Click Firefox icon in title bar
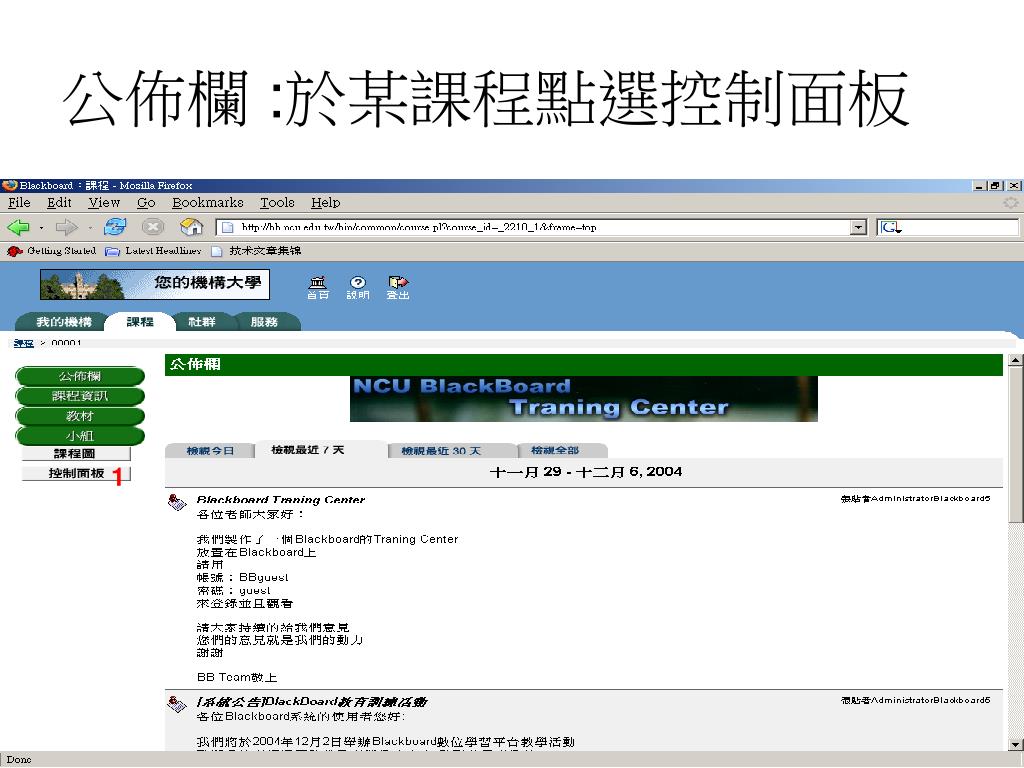Viewport: 1024px width, 768px height. (x=9, y=185)
